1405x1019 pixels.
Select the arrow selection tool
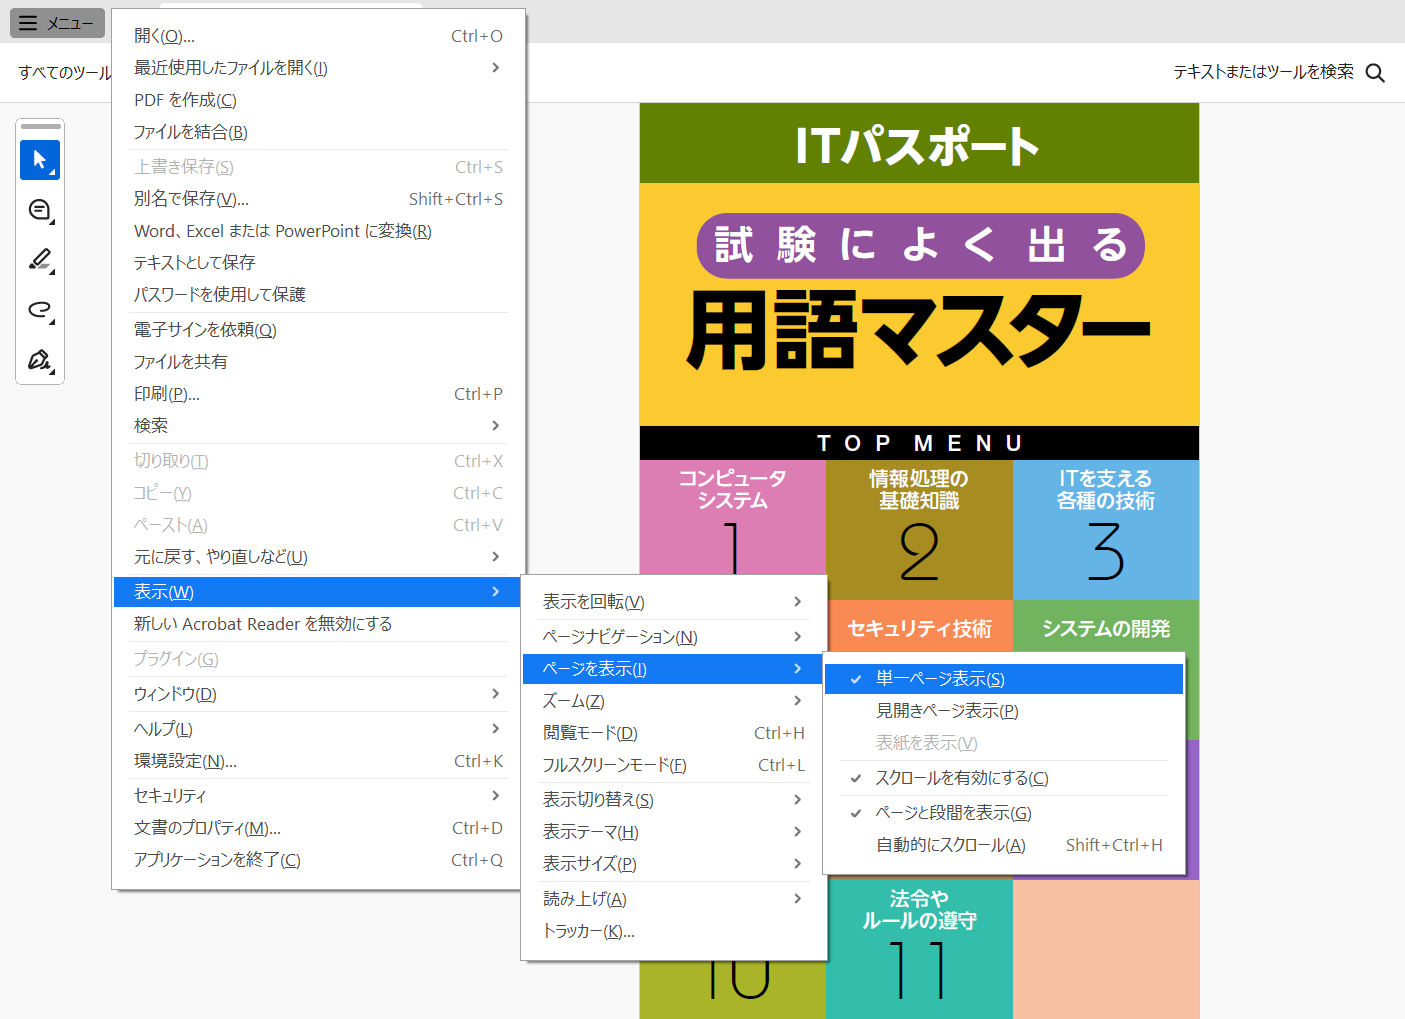(x=40, y=160)
